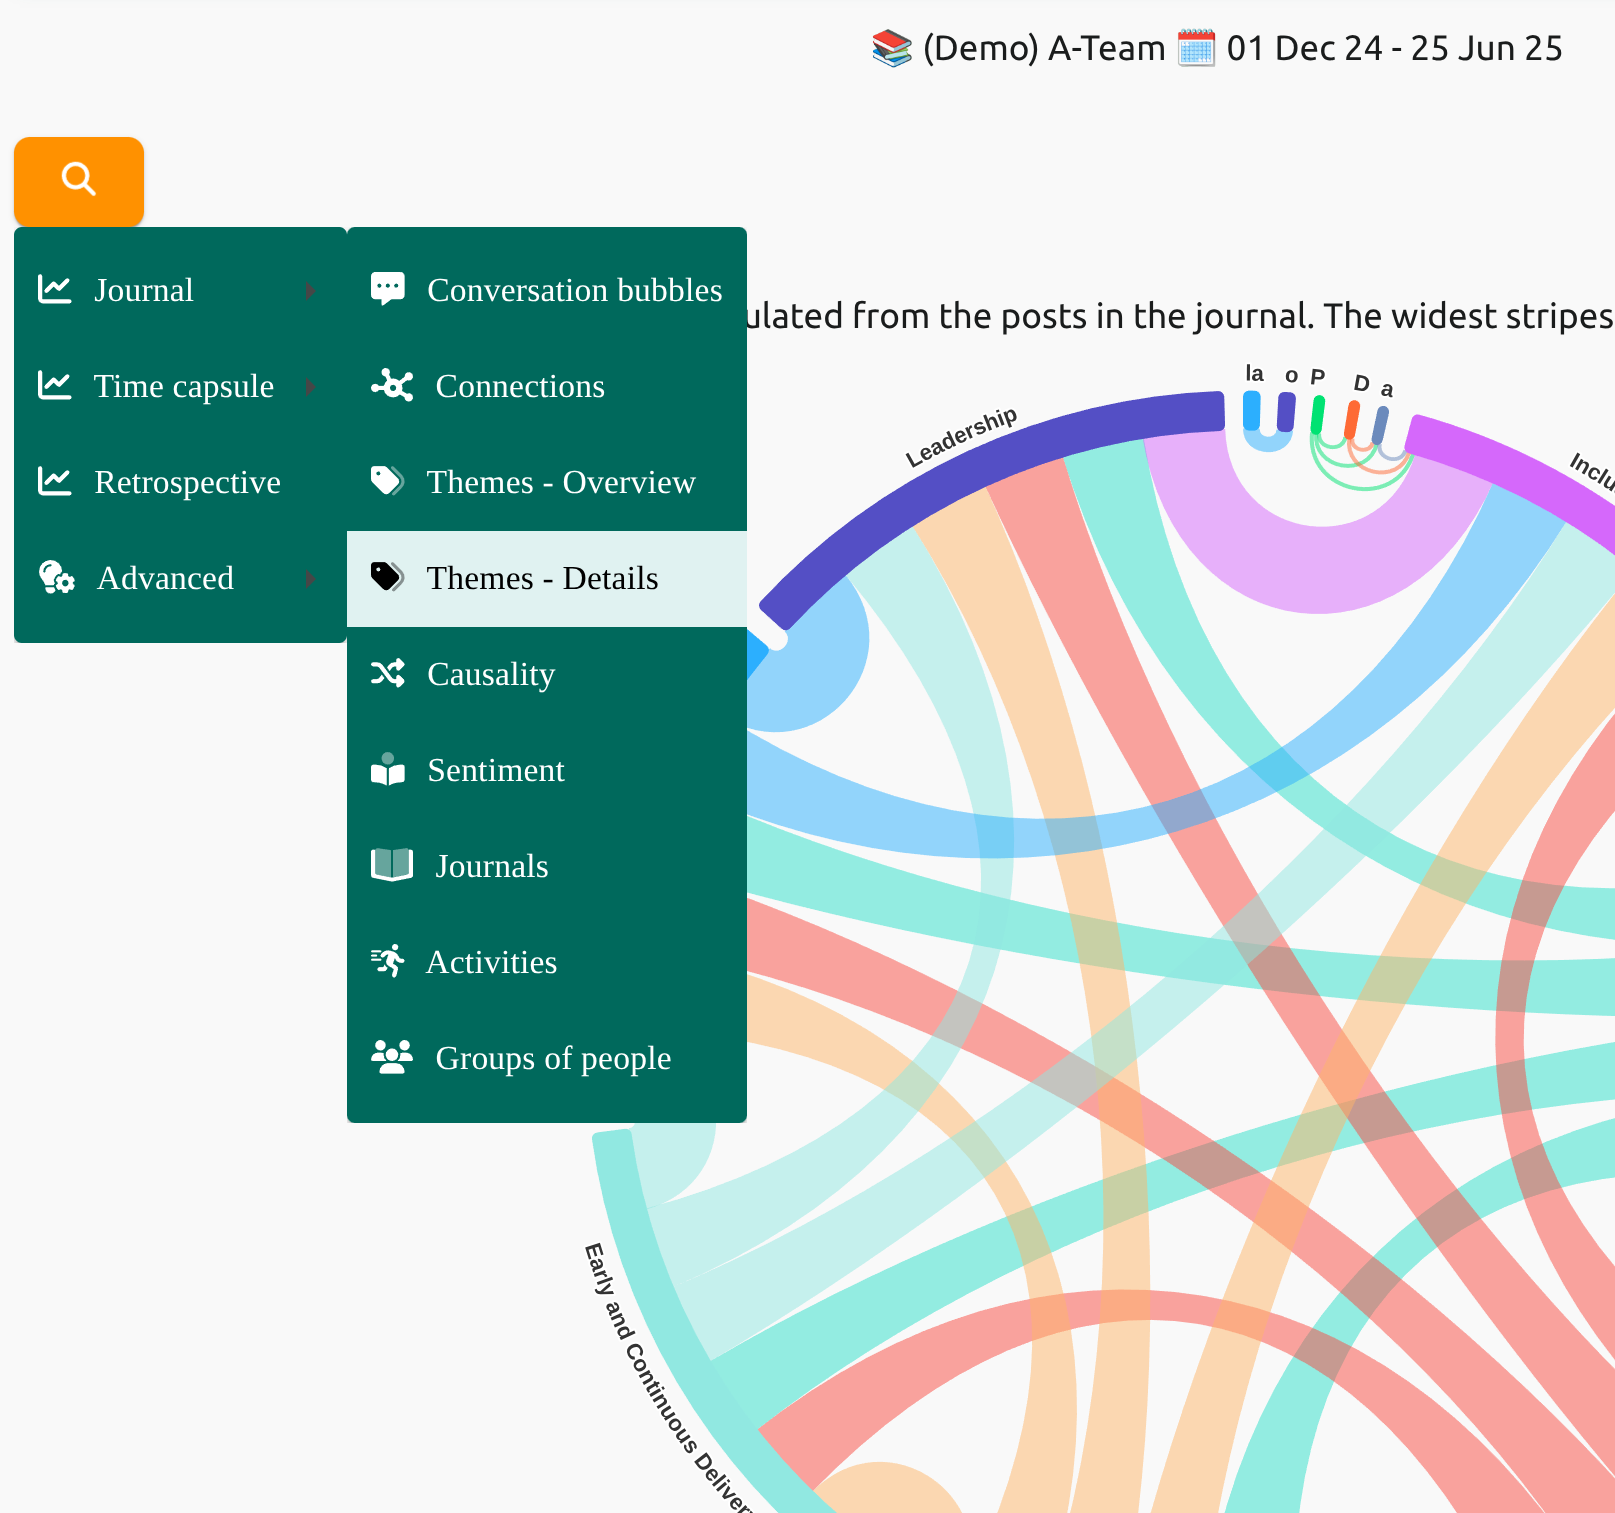Image resolution: width=1615 pixels, height=1513 pixels.
Task: Click the calendar emoji icon in header
Action: 1196,48
